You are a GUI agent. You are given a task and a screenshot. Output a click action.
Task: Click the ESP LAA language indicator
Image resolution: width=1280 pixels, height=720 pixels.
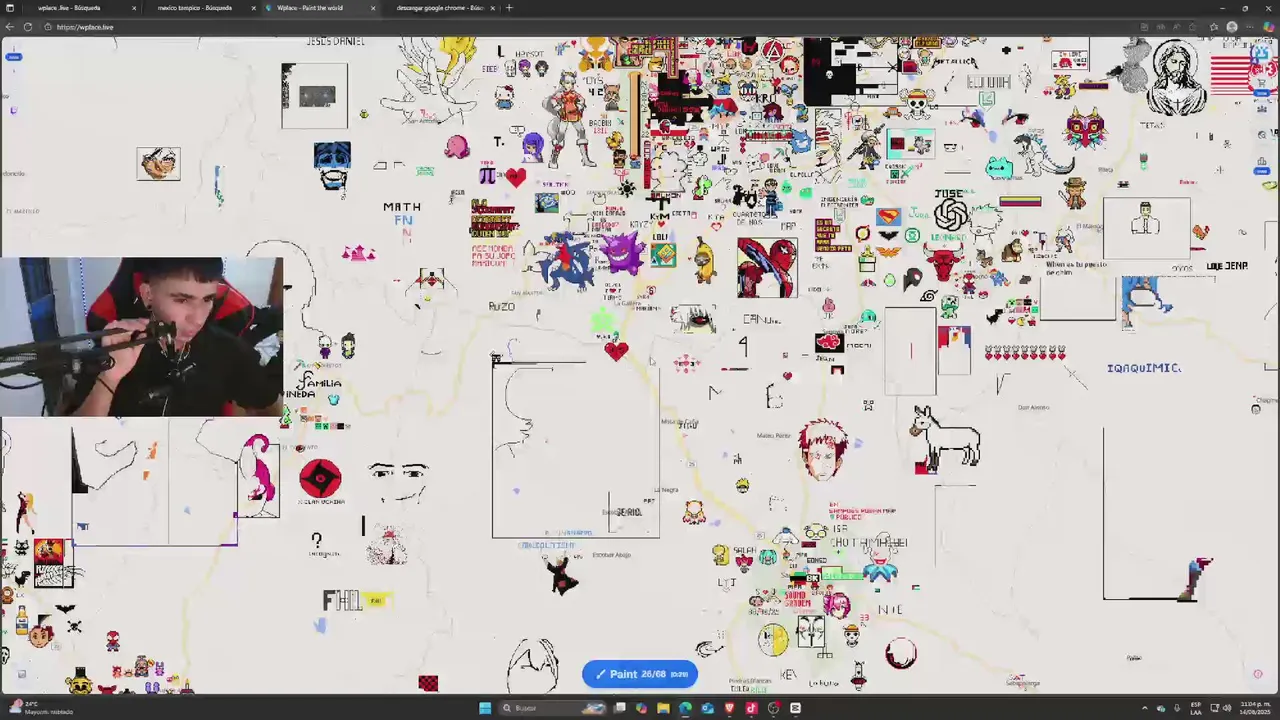pyautogui.click(x=1196, y=708)
